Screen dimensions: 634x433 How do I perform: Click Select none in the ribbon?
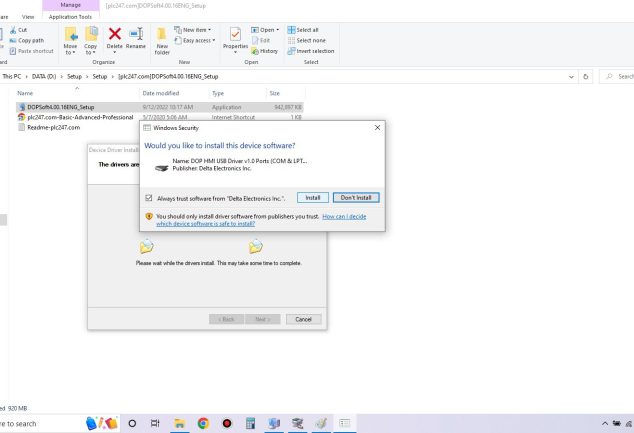(x=307, y=40)
